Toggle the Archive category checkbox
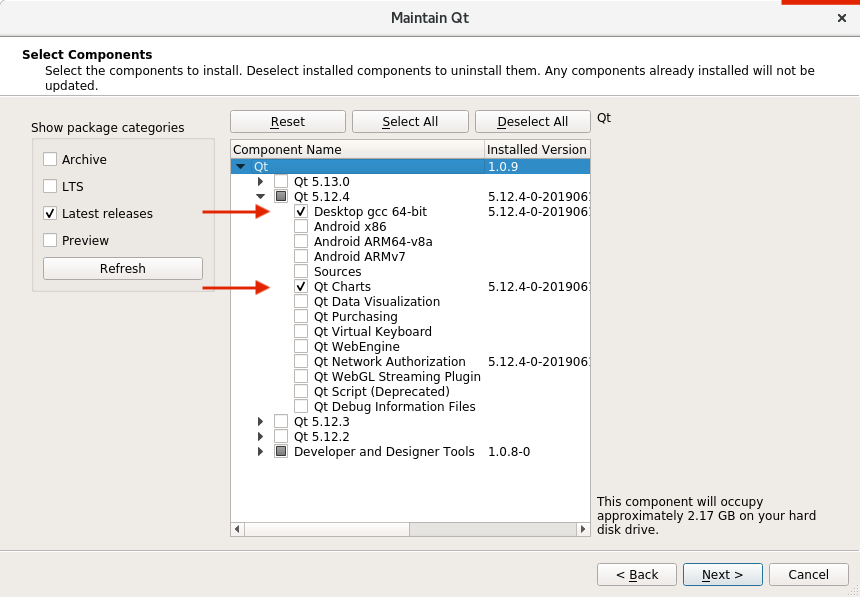Viewport: 860px width, 597px height. coord(50,159)
